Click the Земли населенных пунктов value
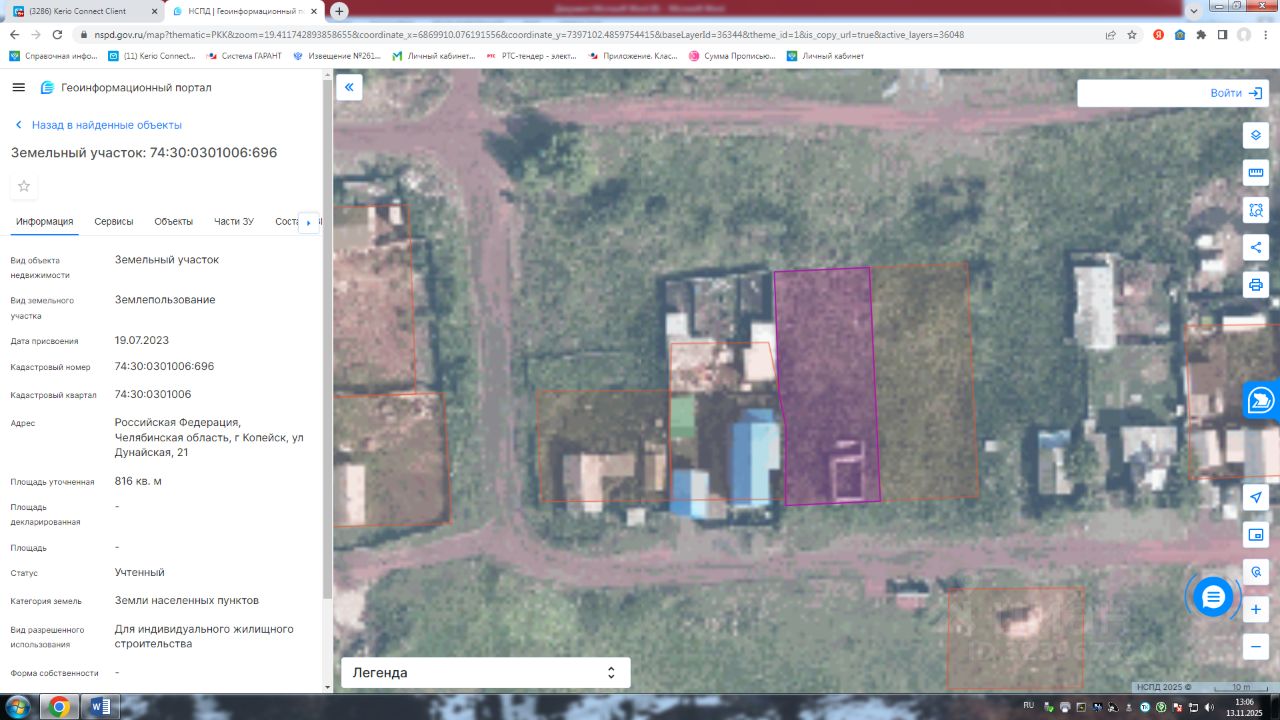This screenshot has height=720, width=1280. pyautogui.click(x=187, y=600)
